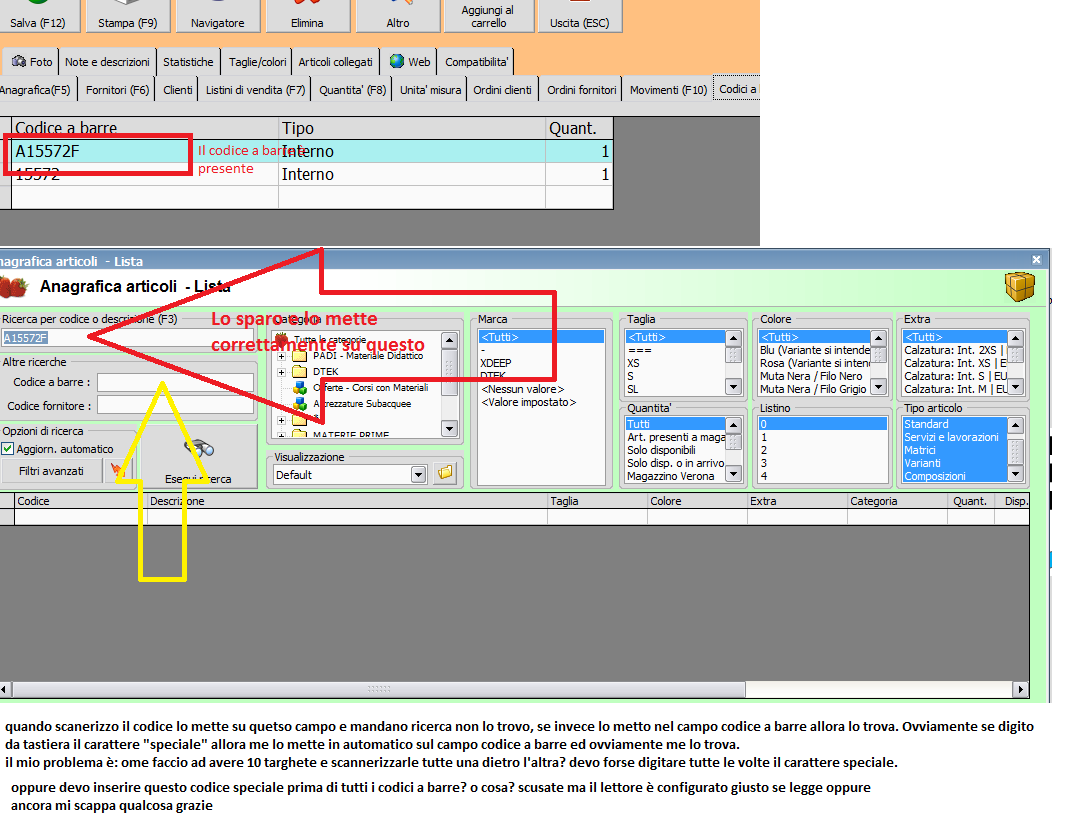This screenshot has width=1072, height=820.
Task: Select <Nessun valore> in the Marca list
Action: pos(523,389)
